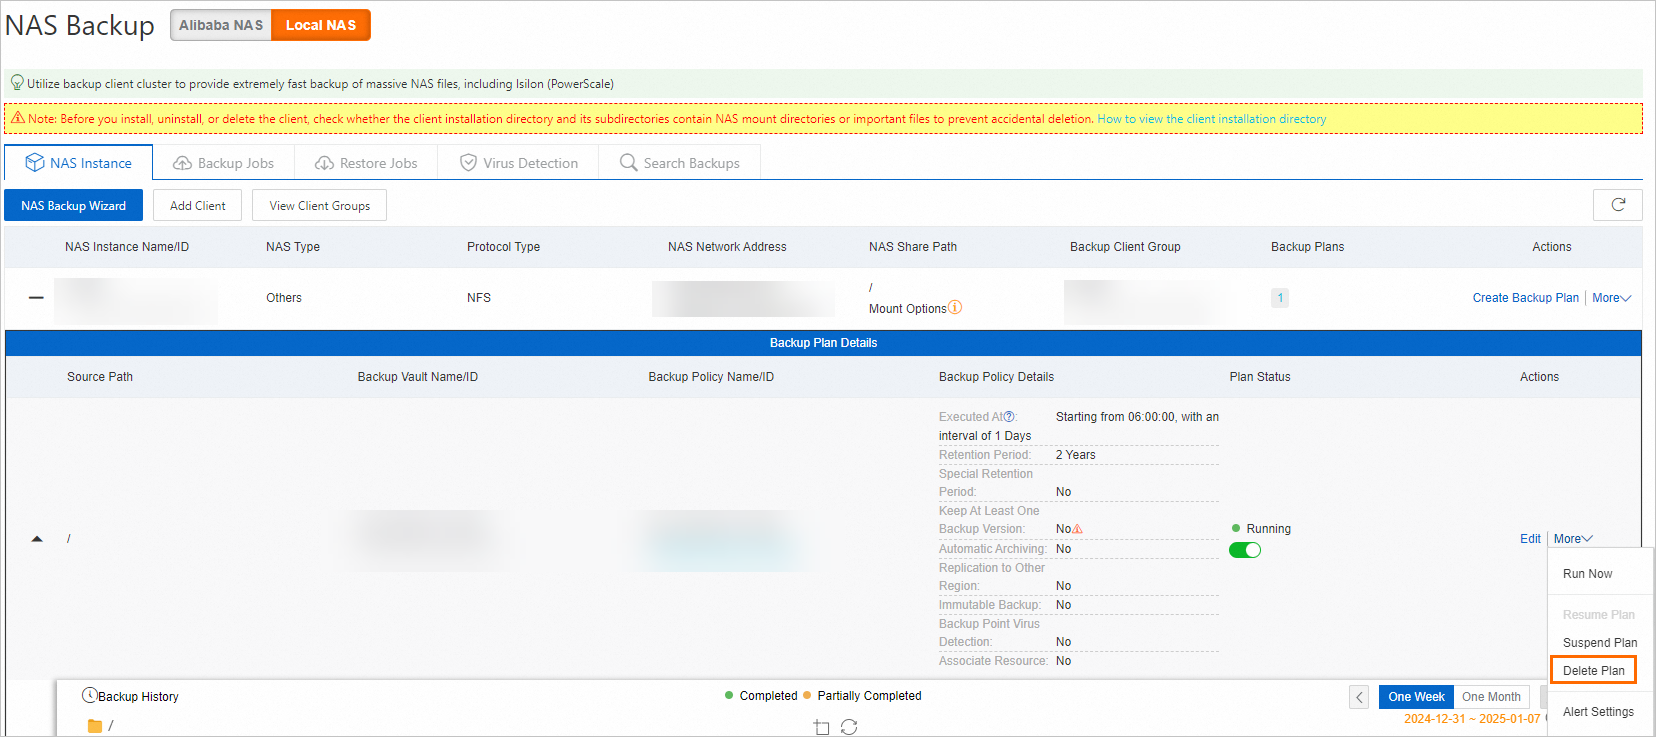The width and height of the screenshot is (1656, 737).
Task: Click the "Source Path" column header
Action: [x=100, y=377]
